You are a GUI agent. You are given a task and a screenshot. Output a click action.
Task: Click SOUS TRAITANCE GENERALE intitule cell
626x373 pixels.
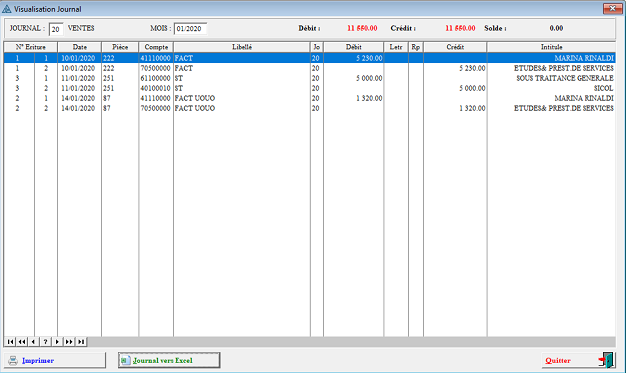coord(565,78)
